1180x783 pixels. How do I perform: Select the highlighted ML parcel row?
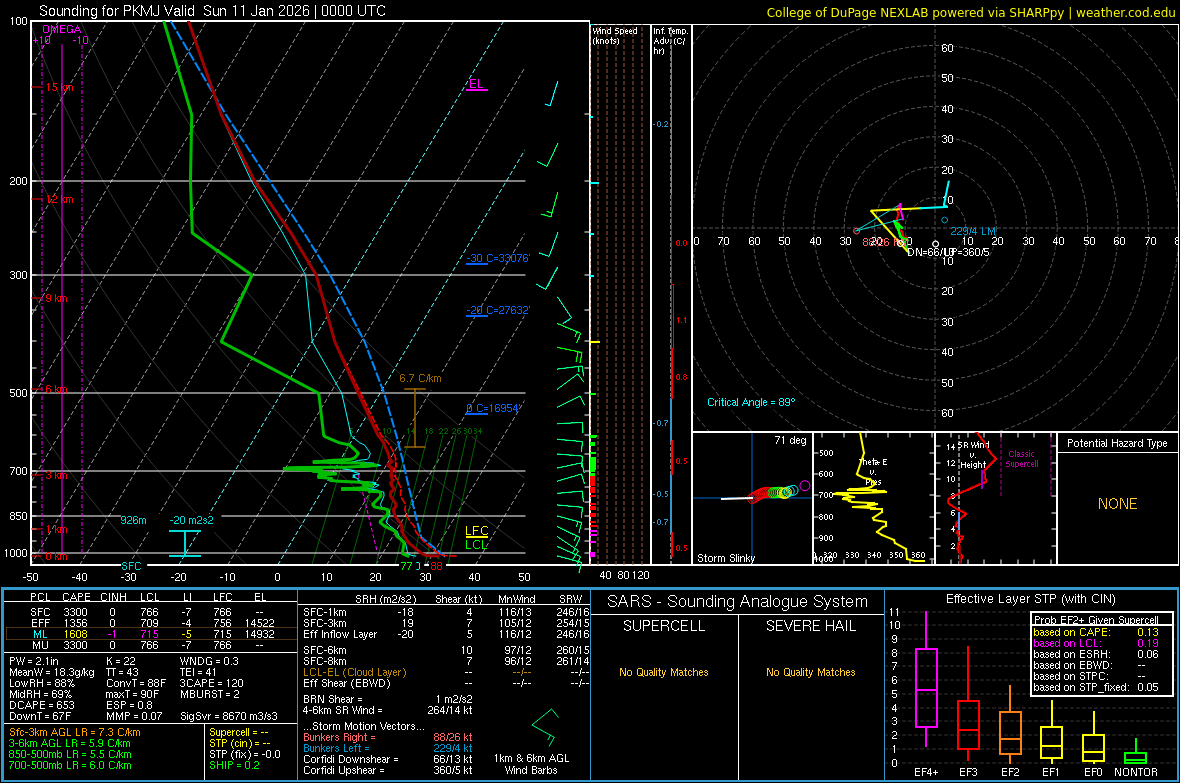151,634
